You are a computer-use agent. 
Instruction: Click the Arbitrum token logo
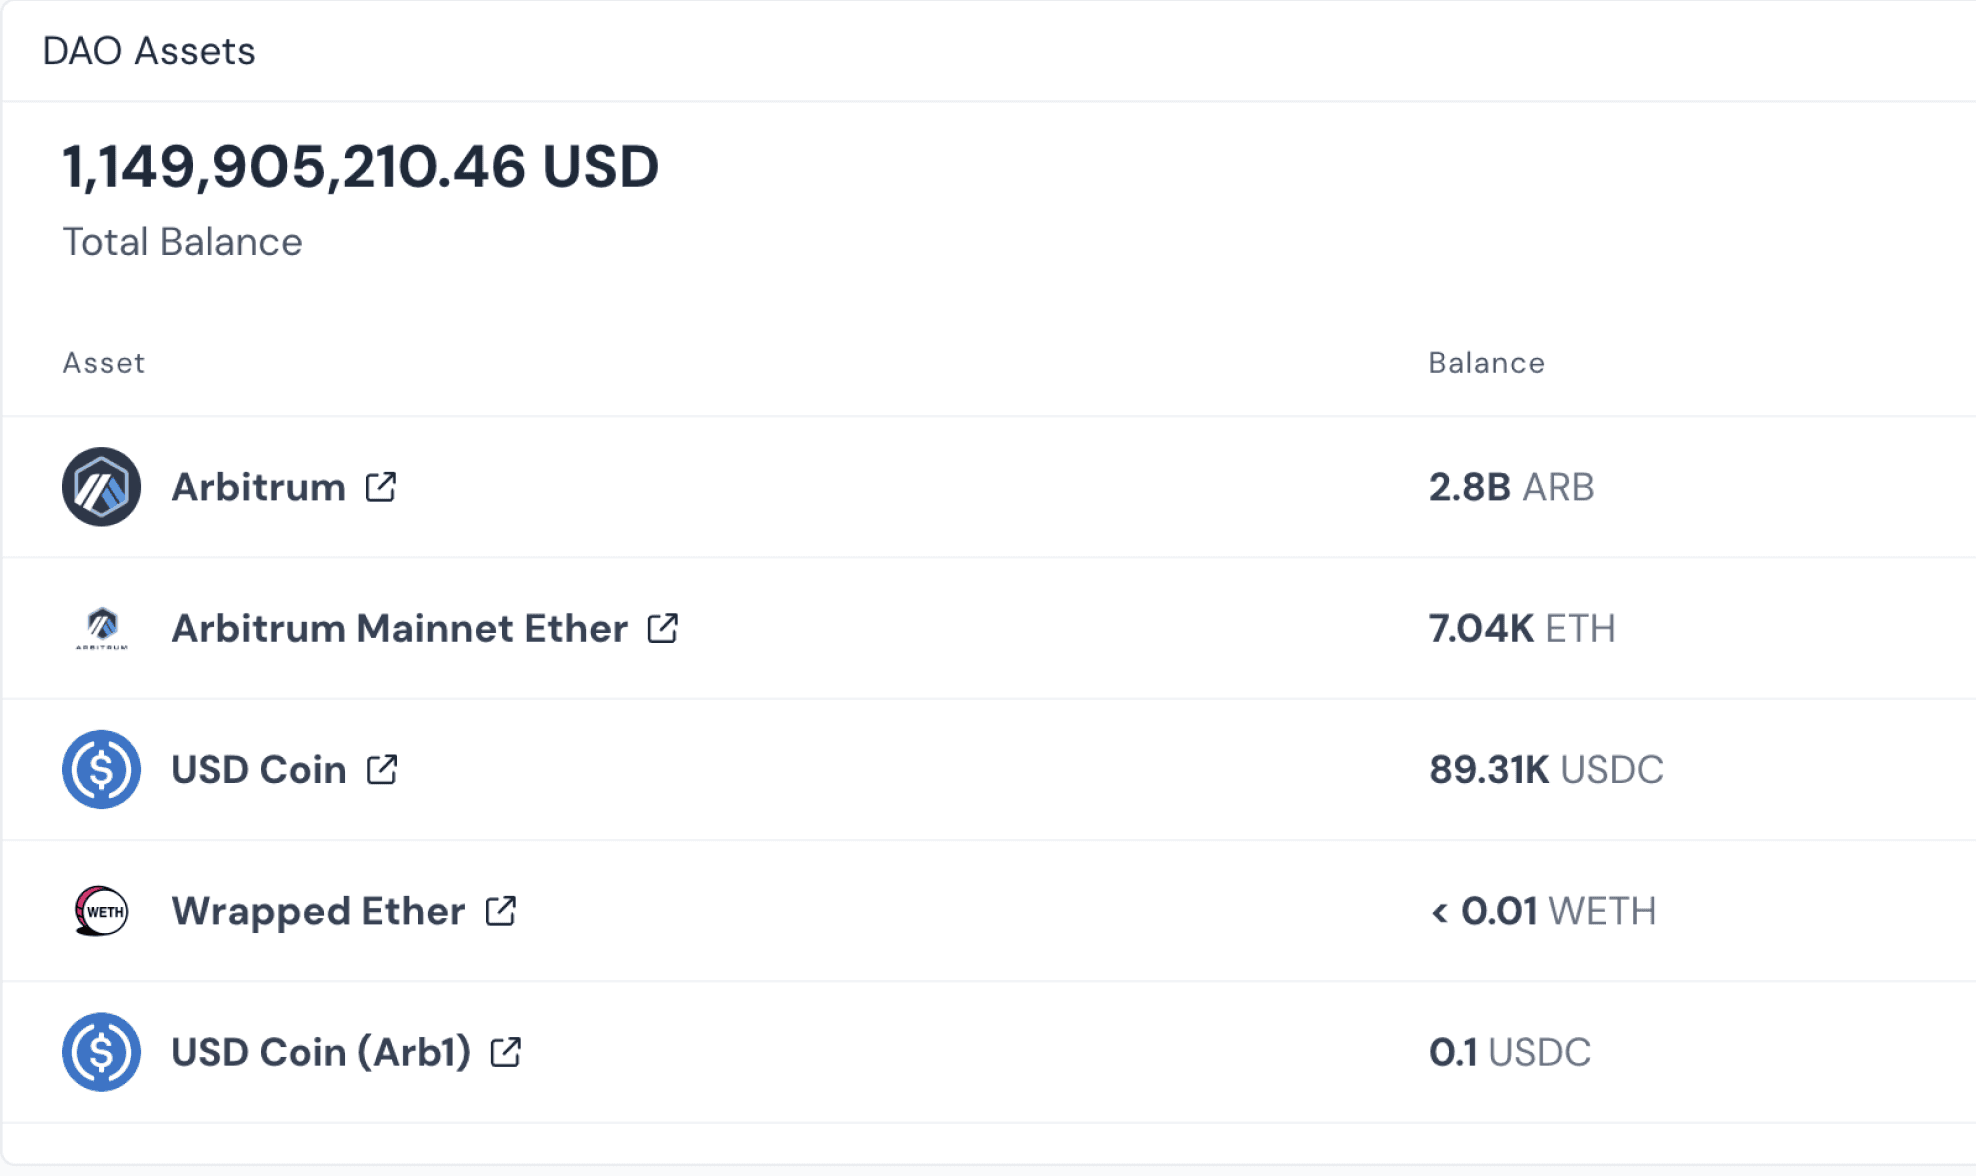pyautogui.click(x=101, y=487)
